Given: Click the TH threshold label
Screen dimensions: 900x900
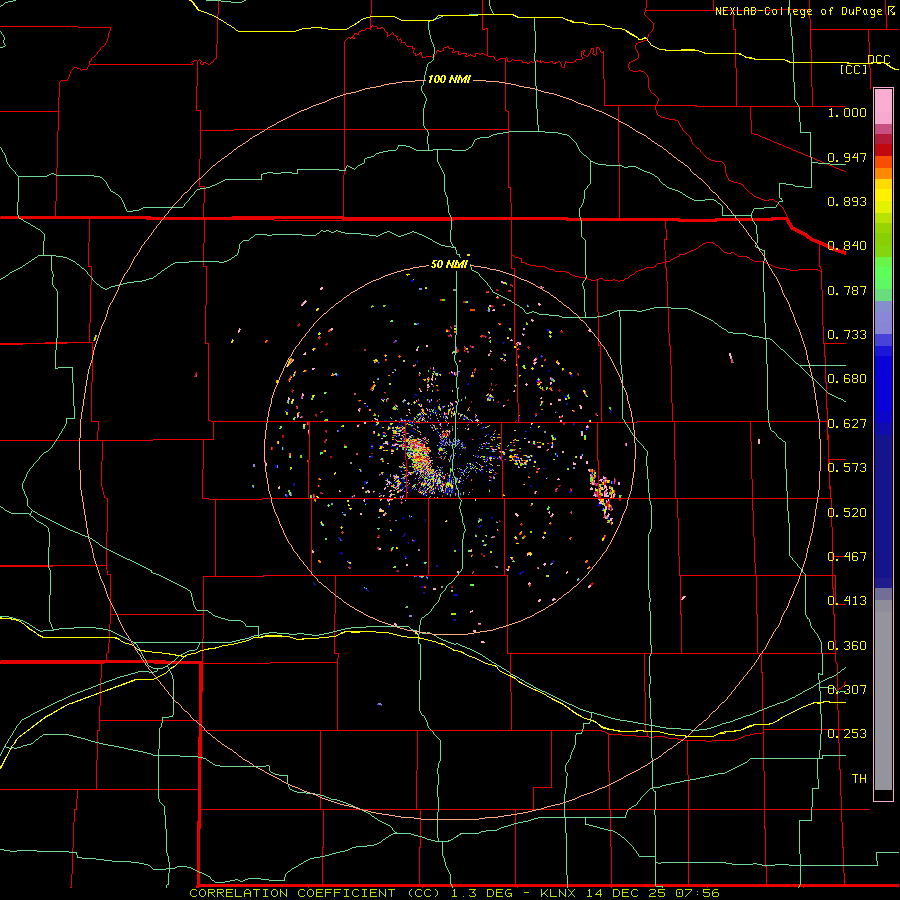Looking at the screenshot, I should tap(859, 779).
